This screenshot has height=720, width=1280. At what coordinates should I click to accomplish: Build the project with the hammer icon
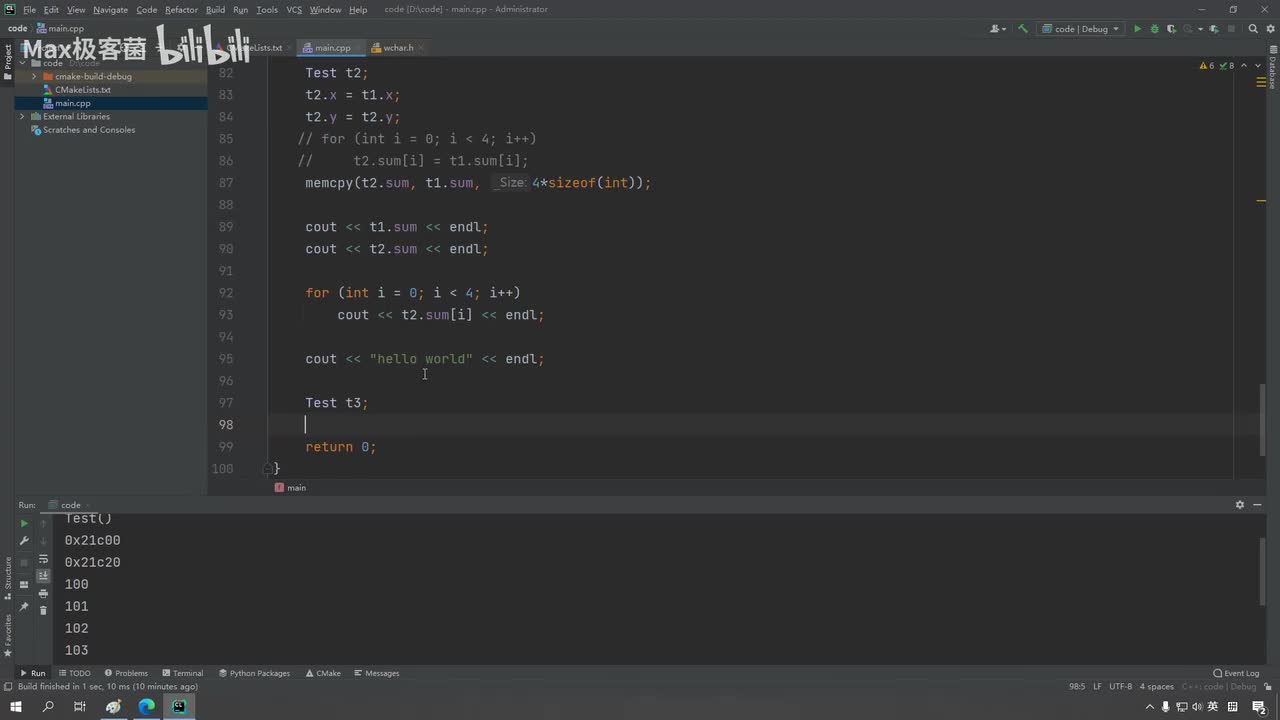(1023, 29)
